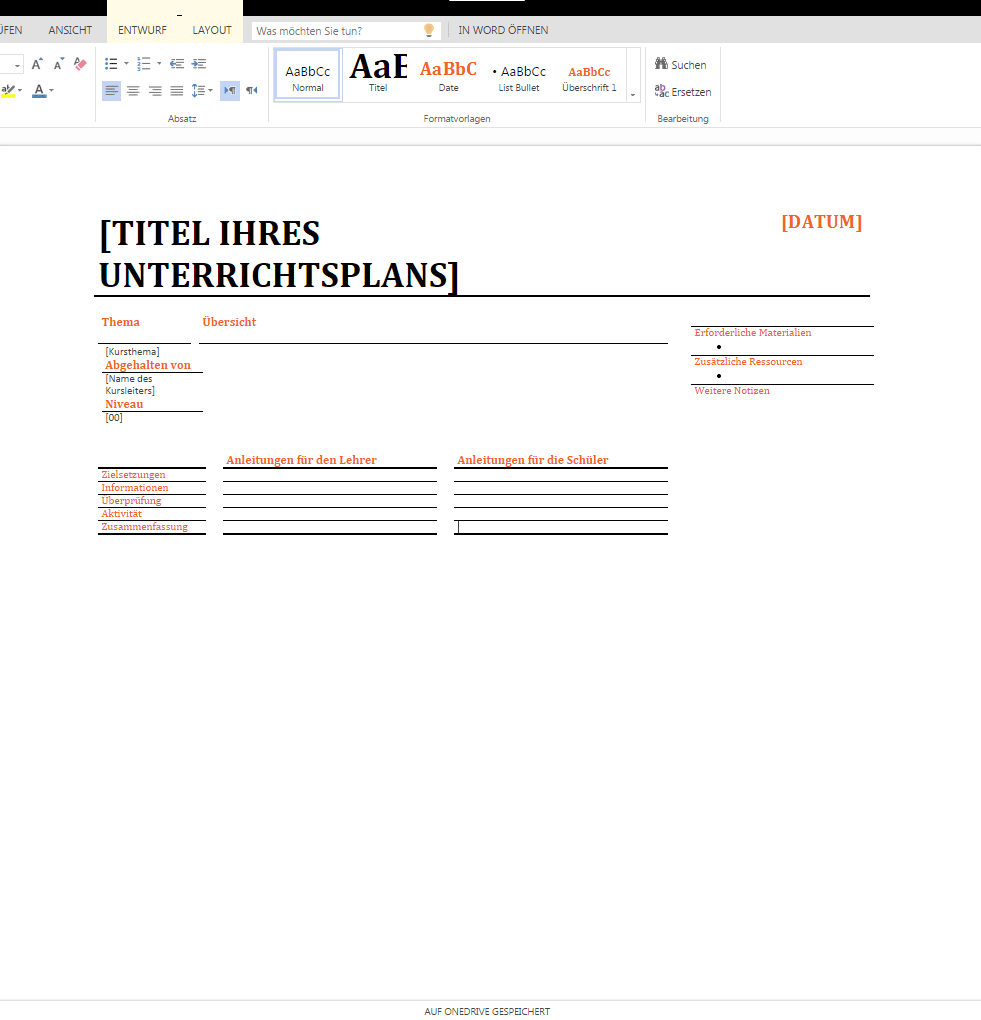
Task: Click the [Kursthema] placeholder
Action: click(x=132, y=351)
